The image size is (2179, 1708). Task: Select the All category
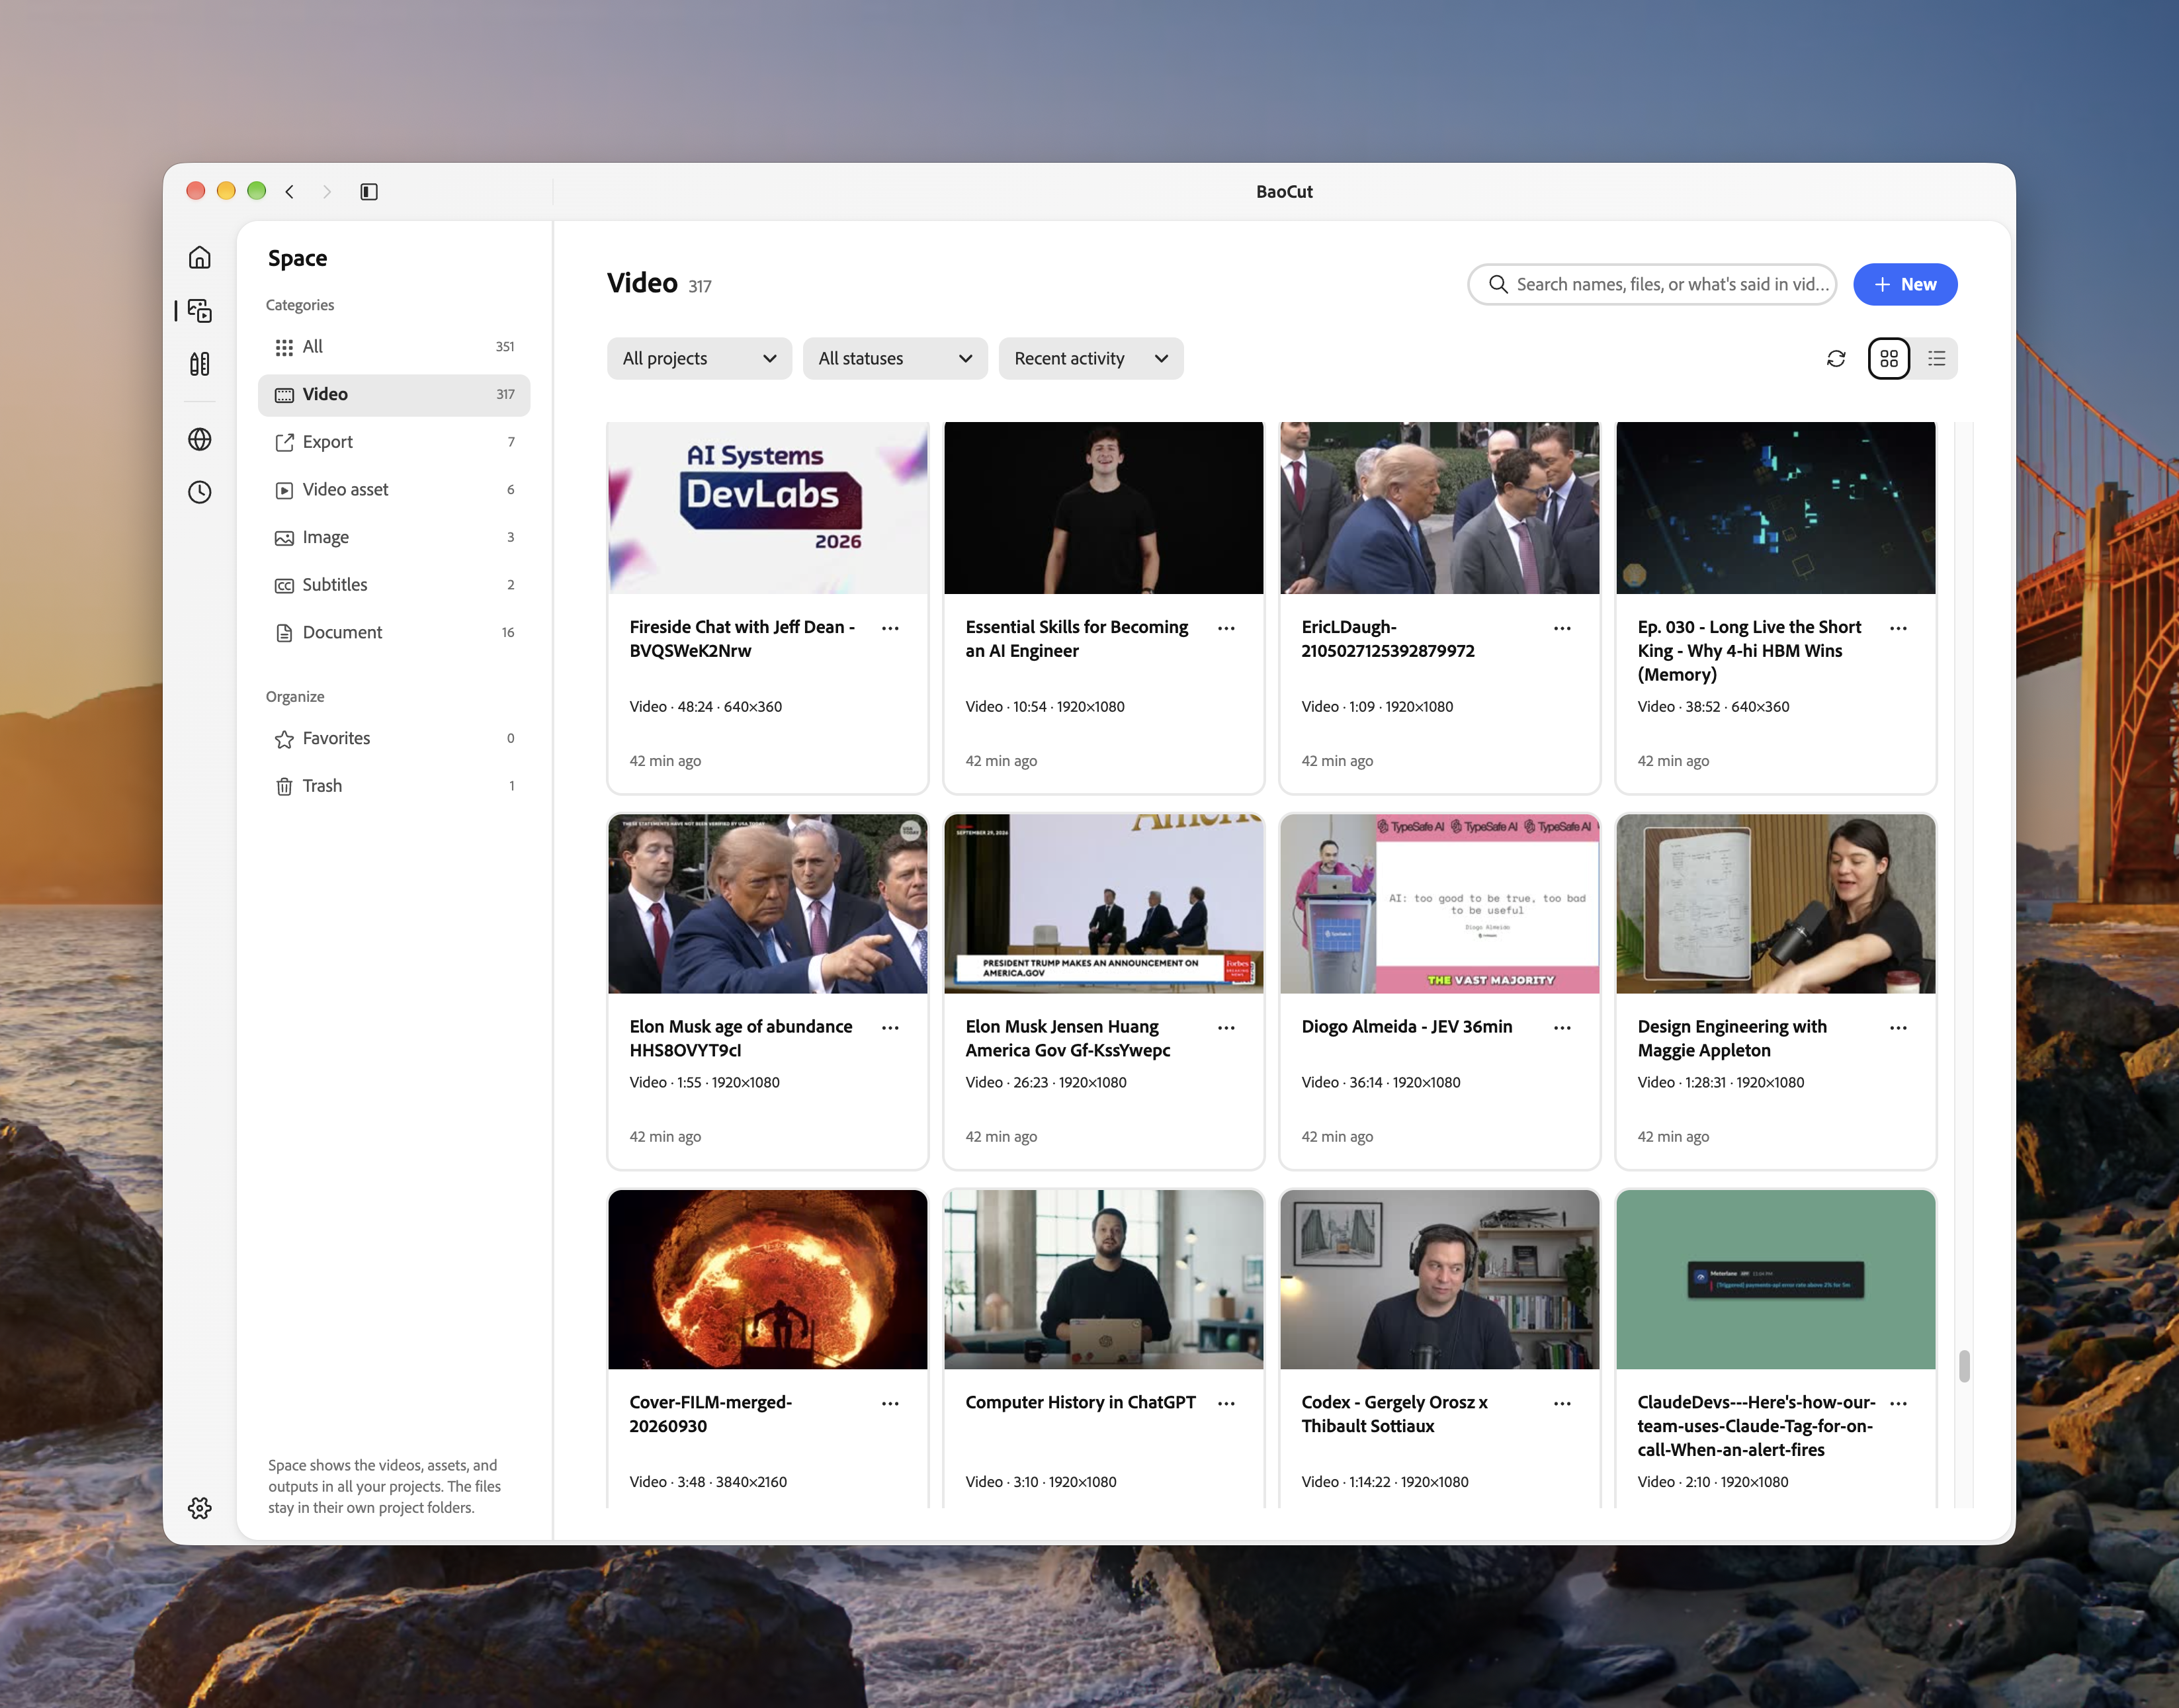[394, 347]
